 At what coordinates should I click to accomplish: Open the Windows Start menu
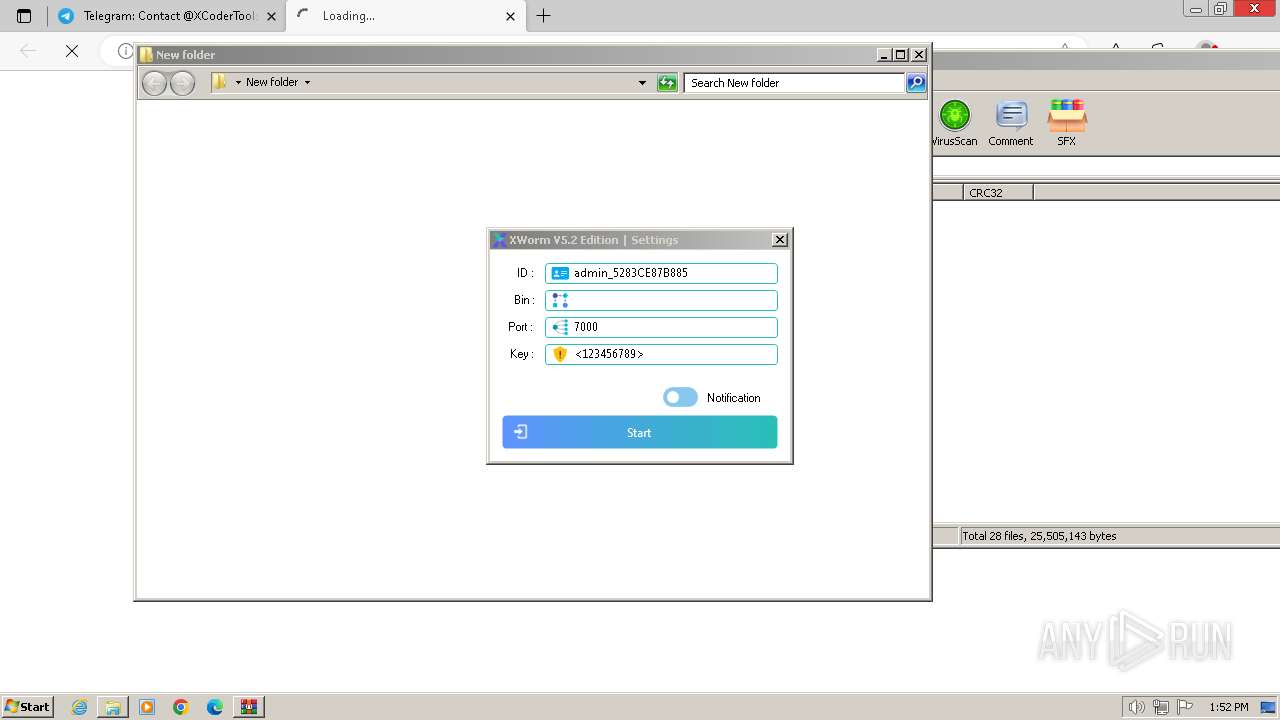28,706
